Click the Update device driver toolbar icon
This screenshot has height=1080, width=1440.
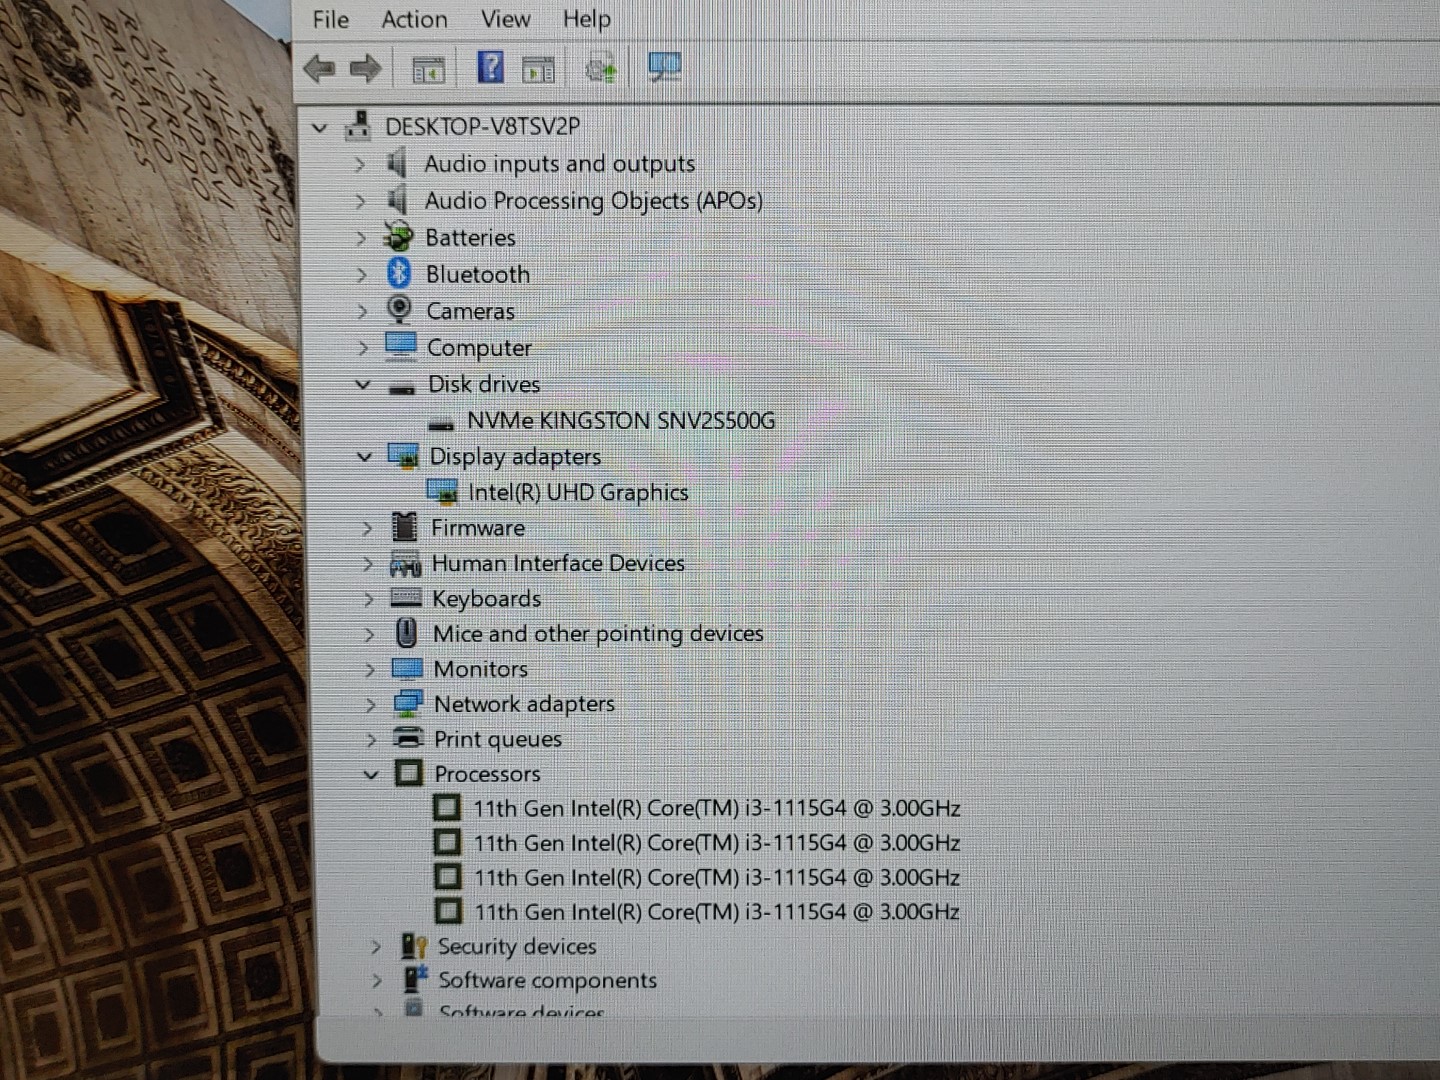600,69
